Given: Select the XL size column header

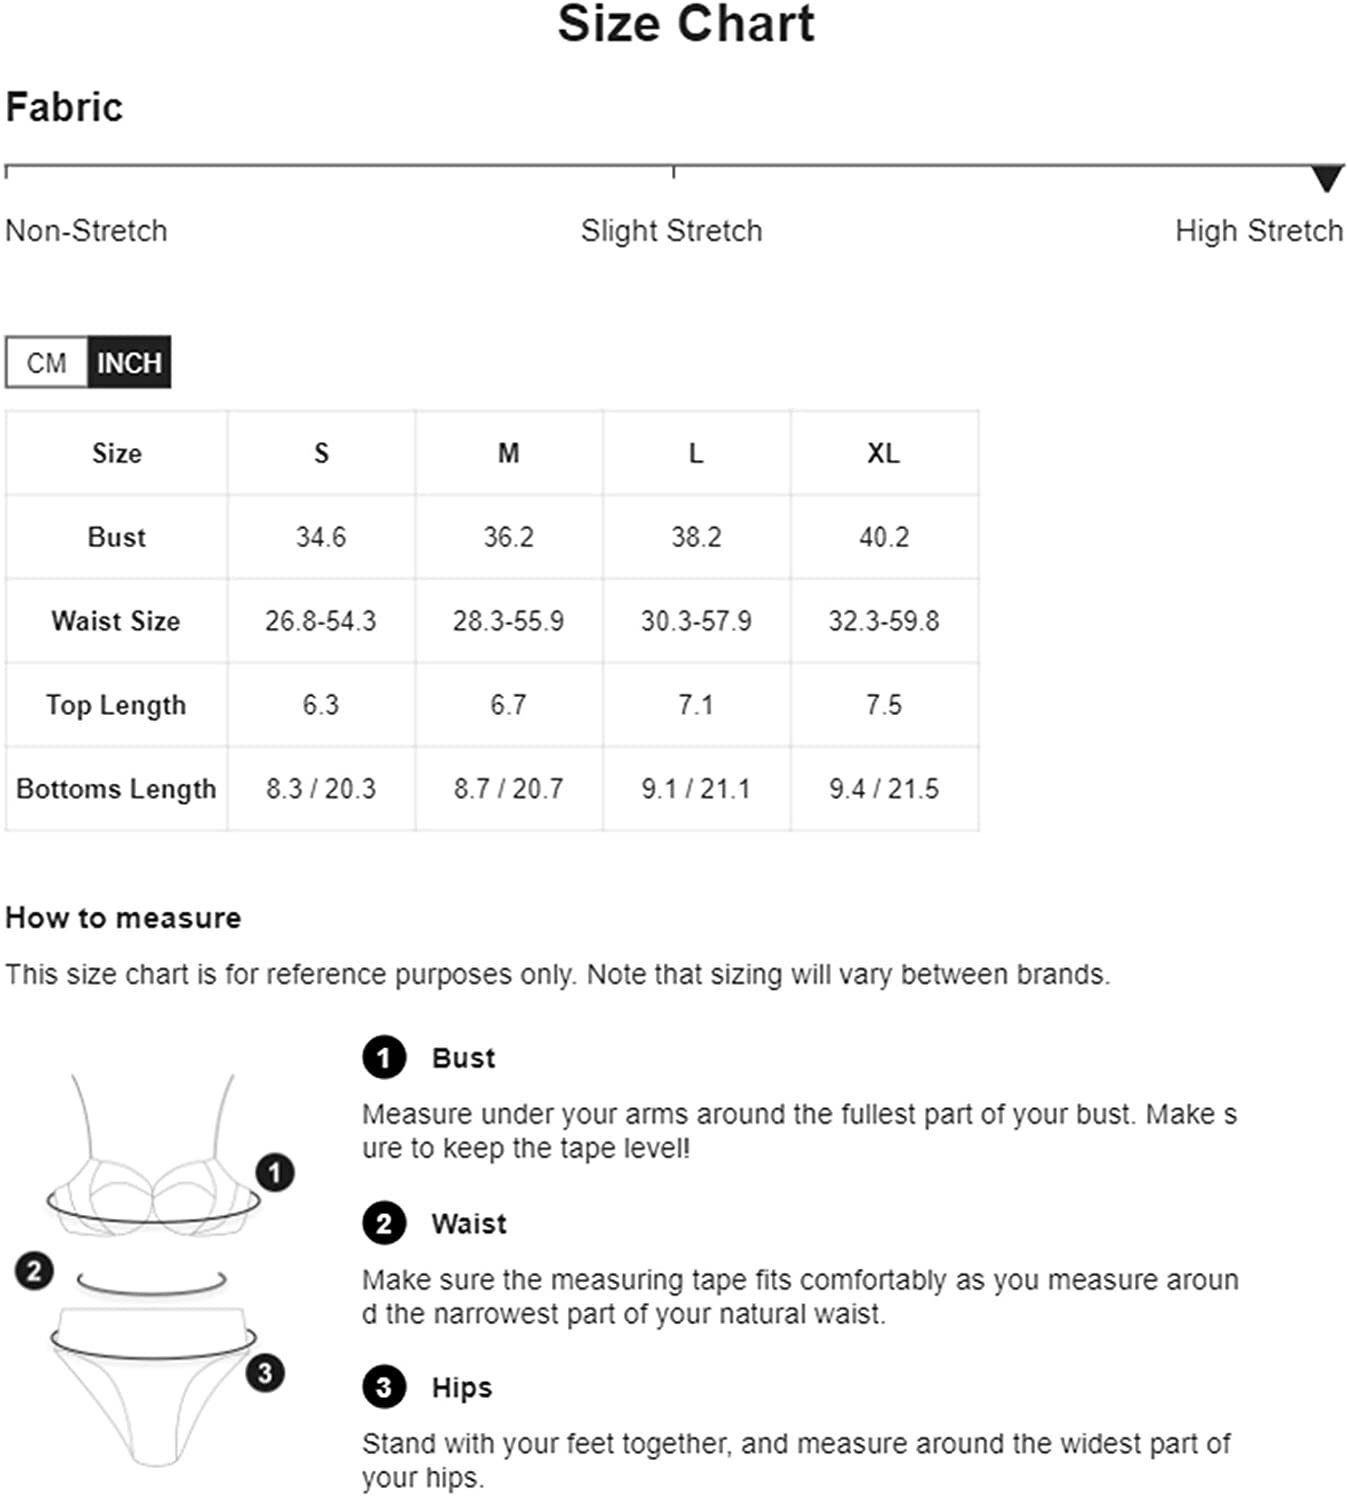Looking at the screenshot, I should [884, 453].
